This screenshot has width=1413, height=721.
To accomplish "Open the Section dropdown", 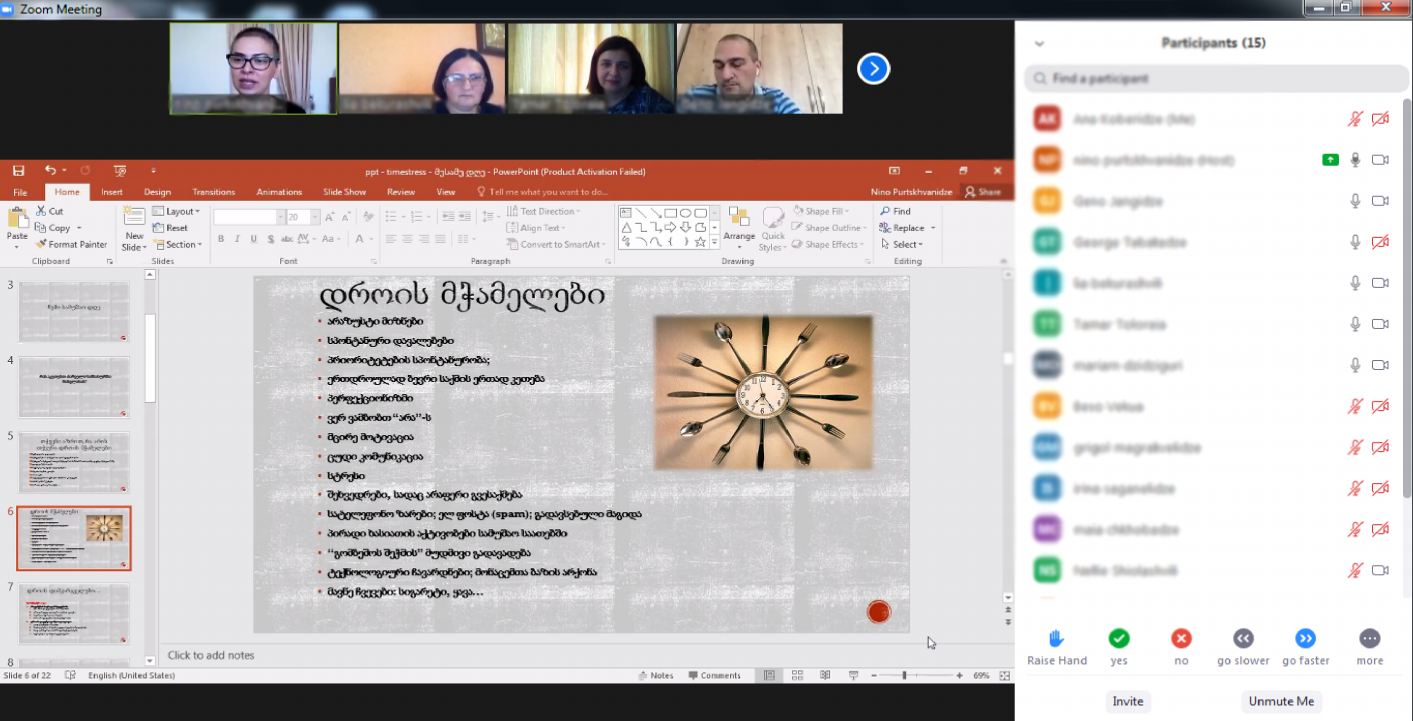I will click(177, 244).
